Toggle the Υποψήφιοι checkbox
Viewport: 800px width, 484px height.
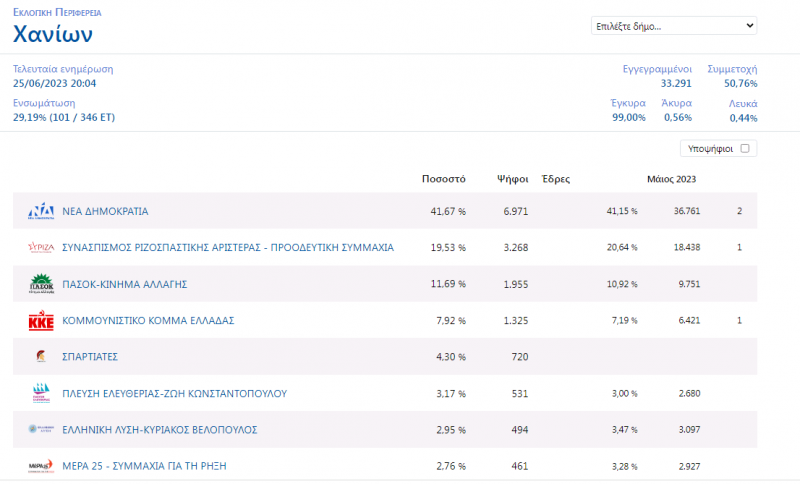(x=745, y=148)
